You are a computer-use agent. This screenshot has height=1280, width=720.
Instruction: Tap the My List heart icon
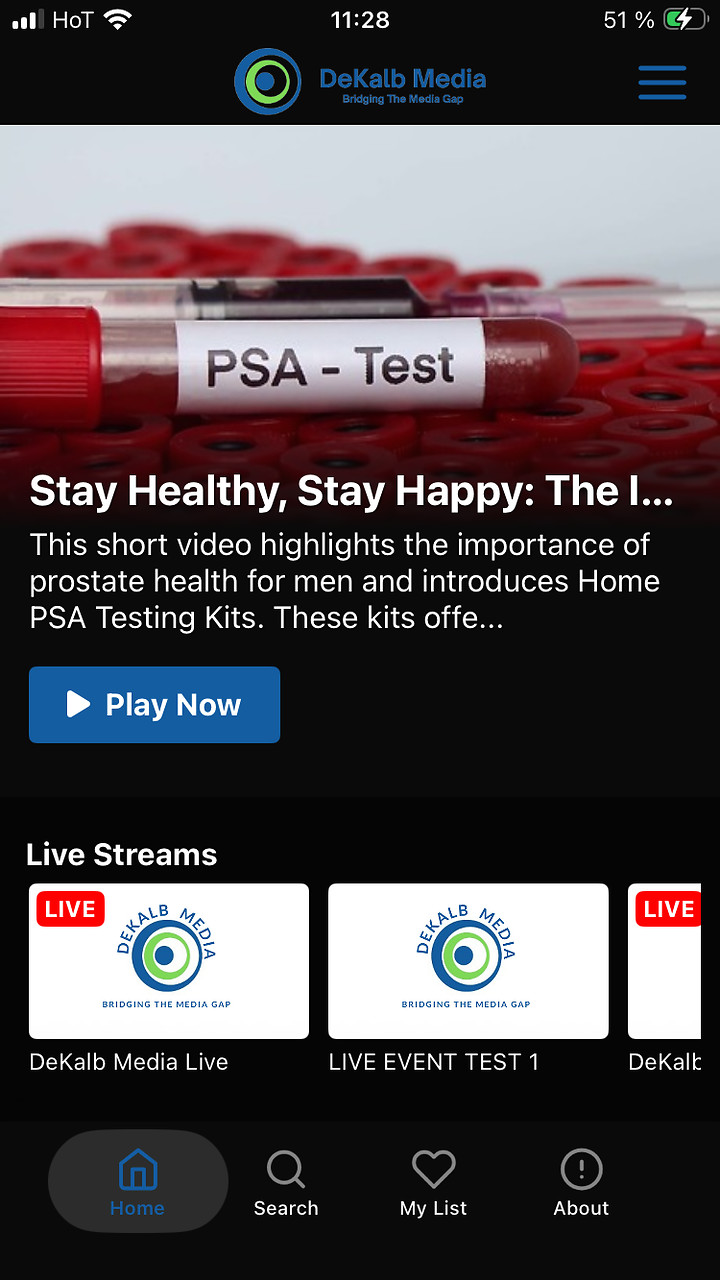[434, 1169]
